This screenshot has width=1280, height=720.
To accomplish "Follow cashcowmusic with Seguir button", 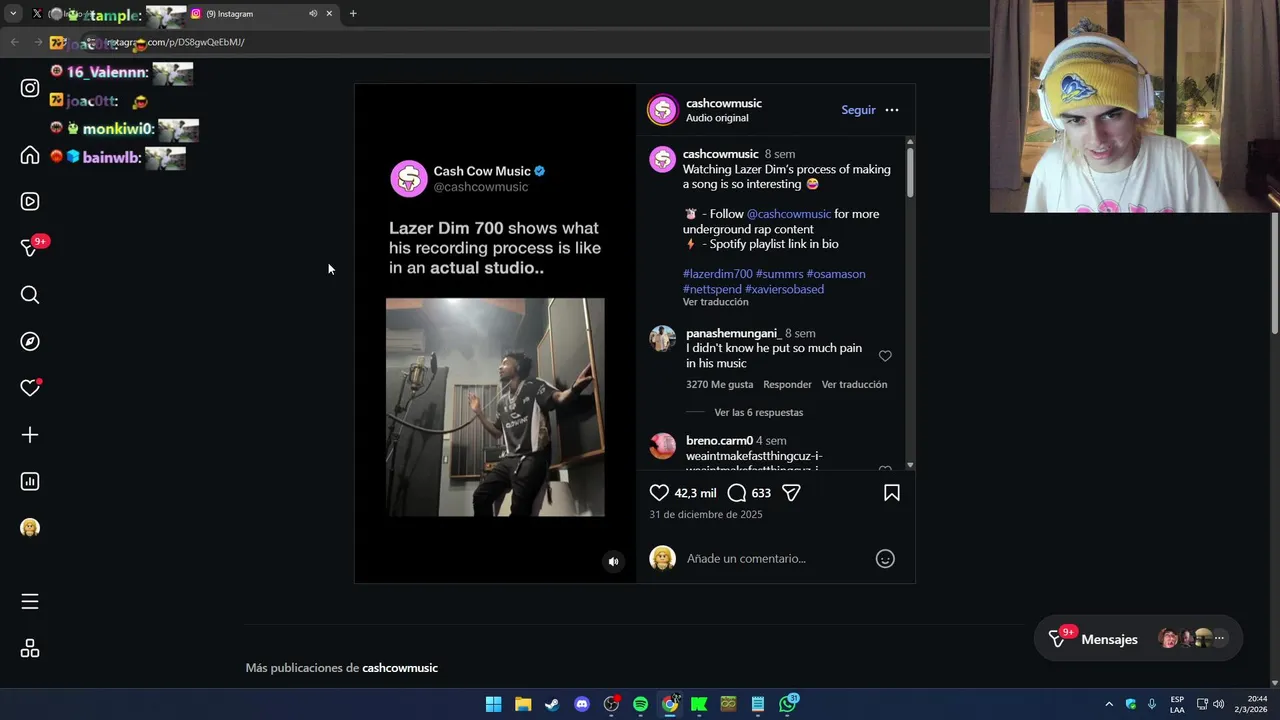I will coord(858,110).
